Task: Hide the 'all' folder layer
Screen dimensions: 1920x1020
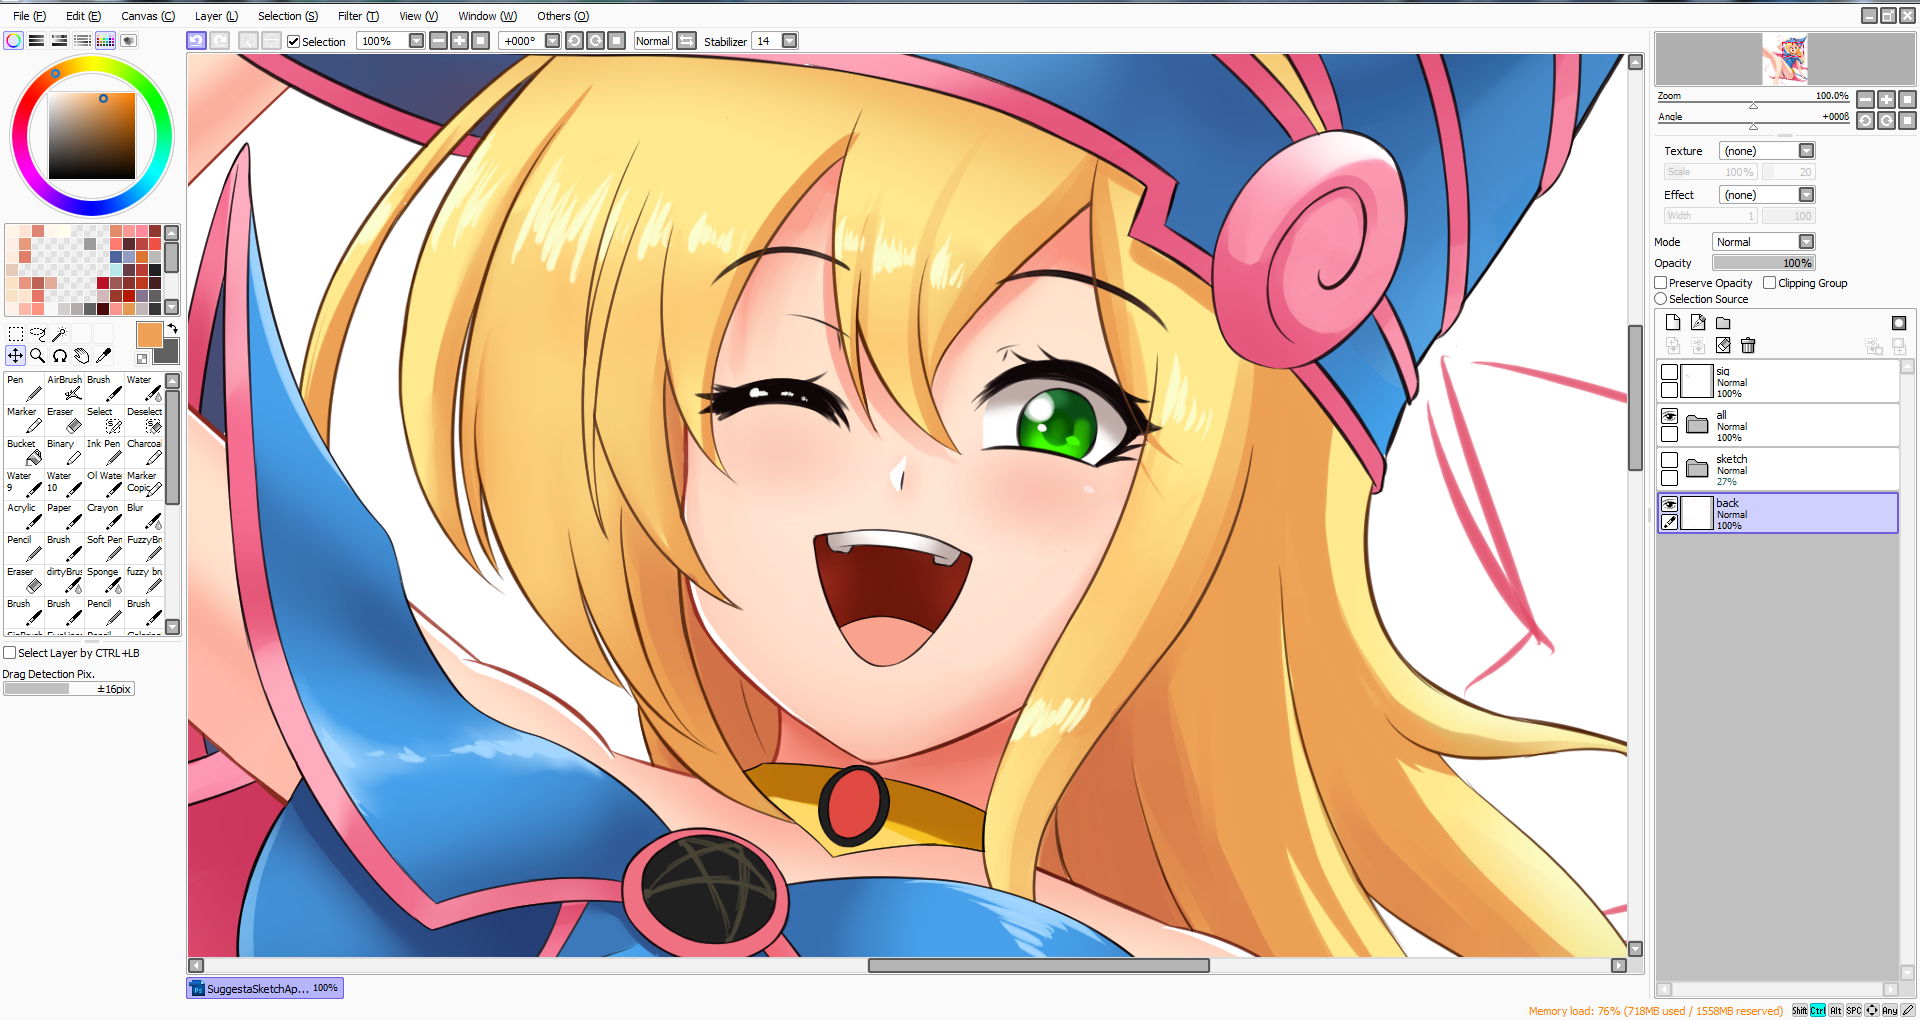Action: pos(1670,417)
